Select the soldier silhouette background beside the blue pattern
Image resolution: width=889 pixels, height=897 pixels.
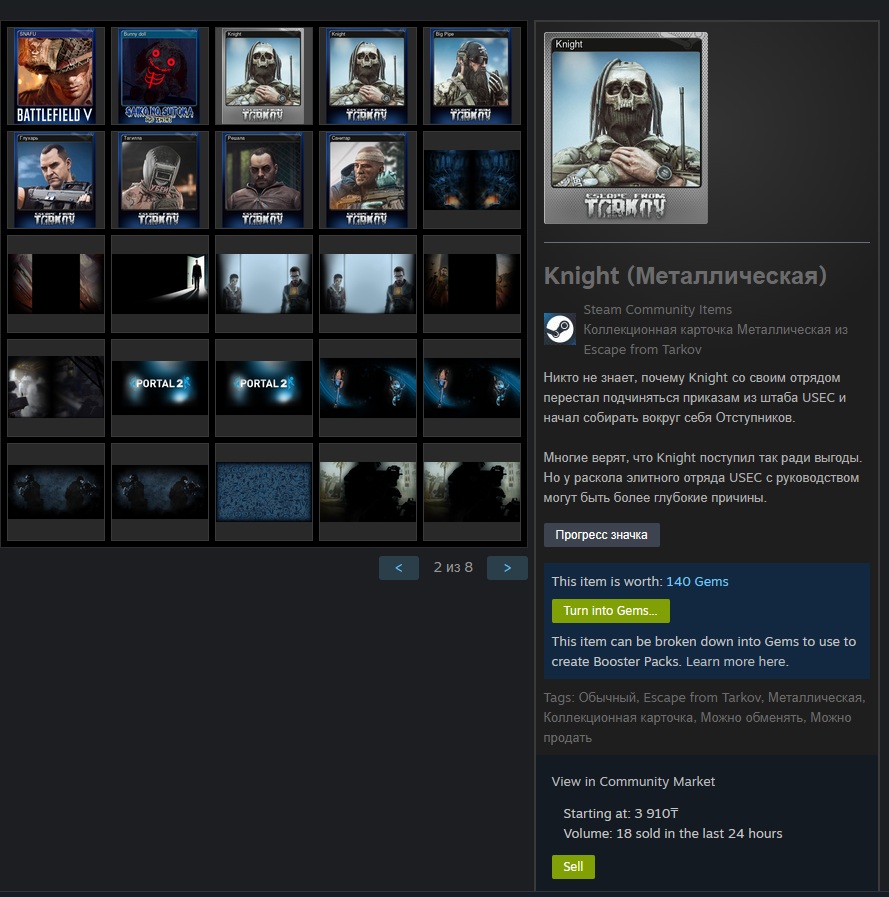point(368,493)
